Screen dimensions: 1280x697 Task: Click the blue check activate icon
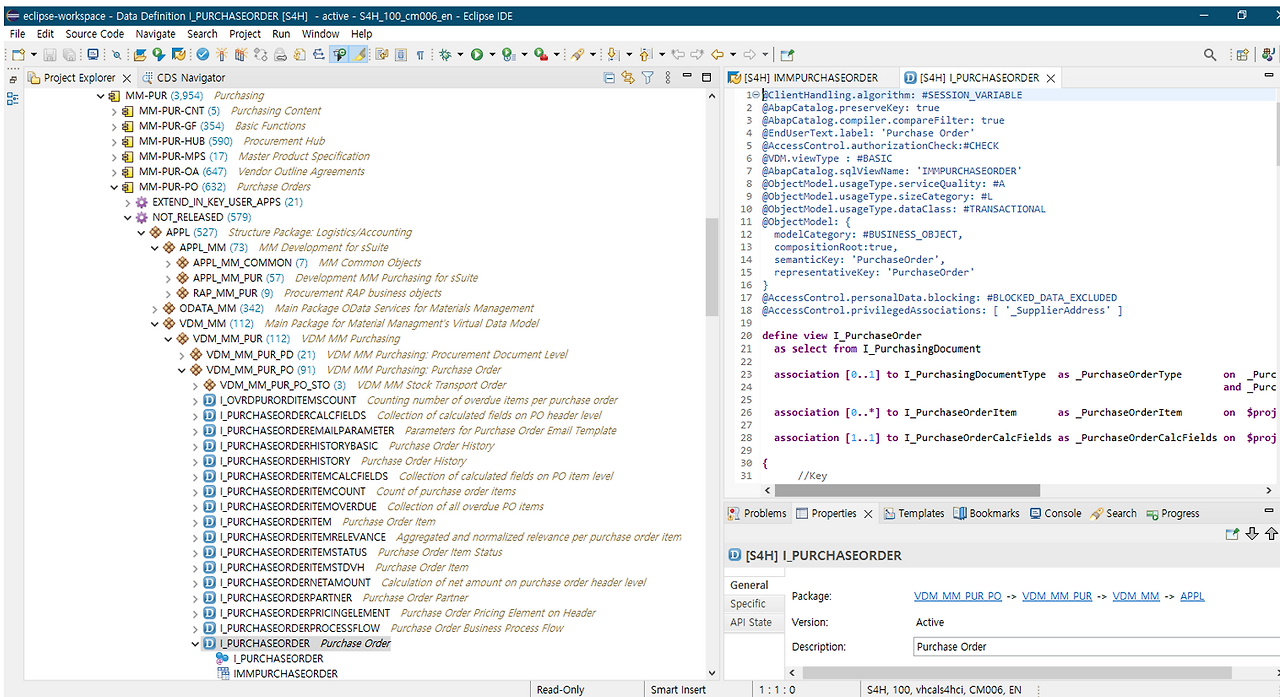coord(202,55)
